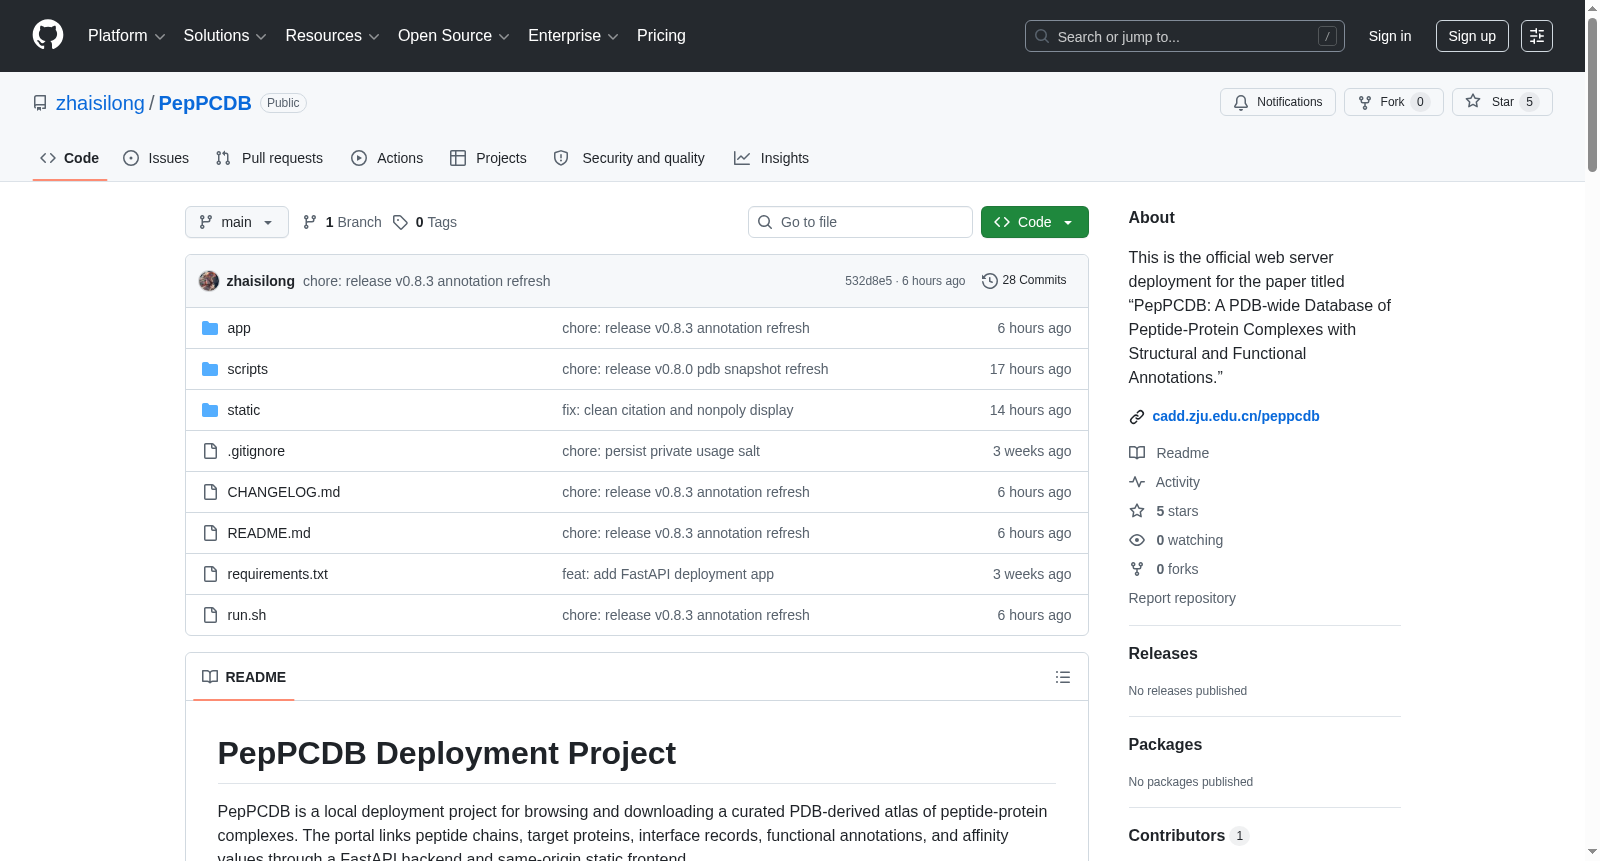The width and height of the screenshot is (1600, 861).
Task: Click the README.md file icon
Action: point(210,533)
